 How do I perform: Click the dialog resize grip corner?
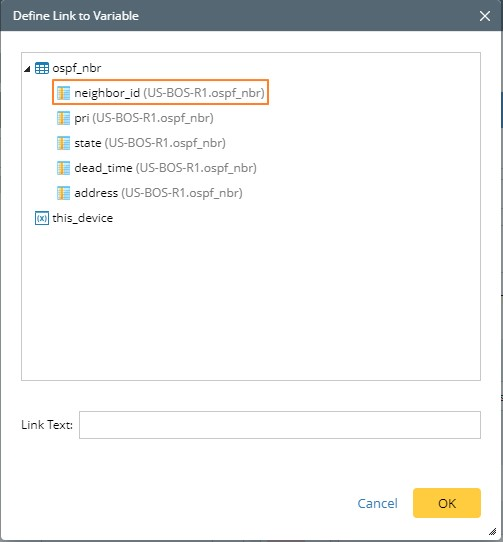[493, 532]
